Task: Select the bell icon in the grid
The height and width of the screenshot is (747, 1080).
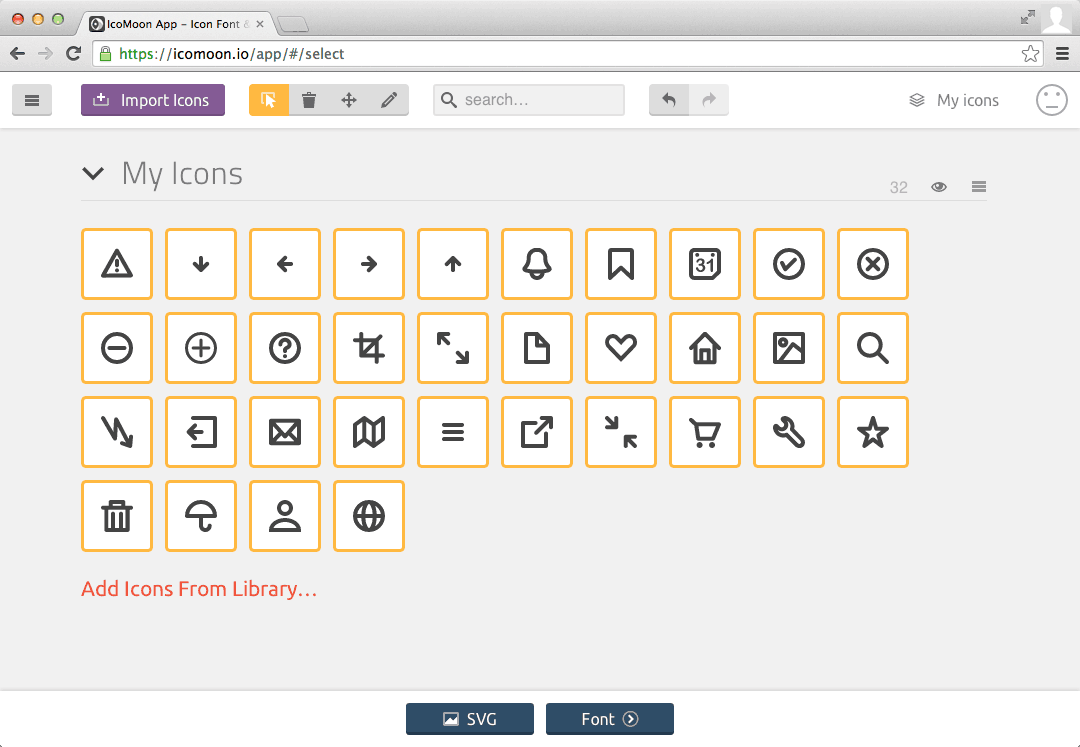Action: tap(537, 264)
